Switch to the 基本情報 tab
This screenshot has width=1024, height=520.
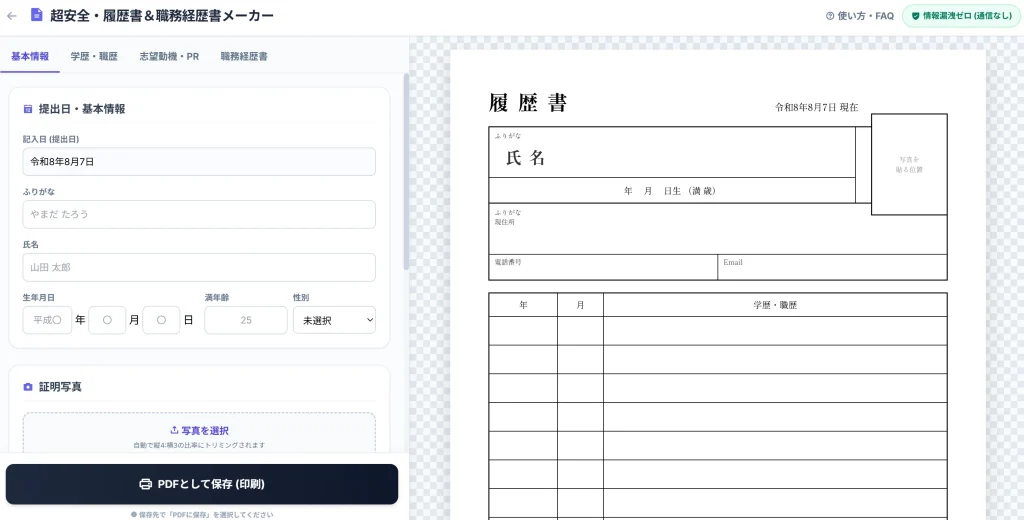tap(30, 56)
